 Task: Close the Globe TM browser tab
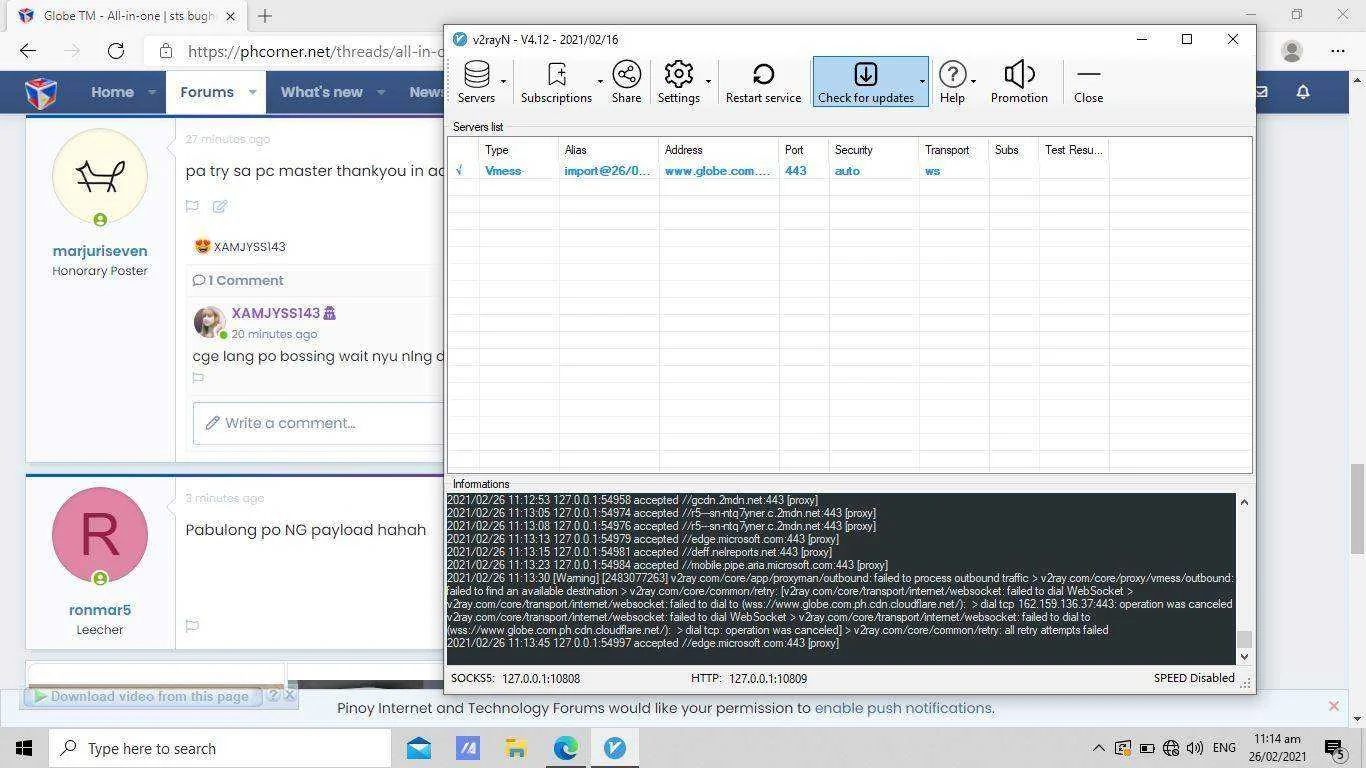[x=231, y=16]
